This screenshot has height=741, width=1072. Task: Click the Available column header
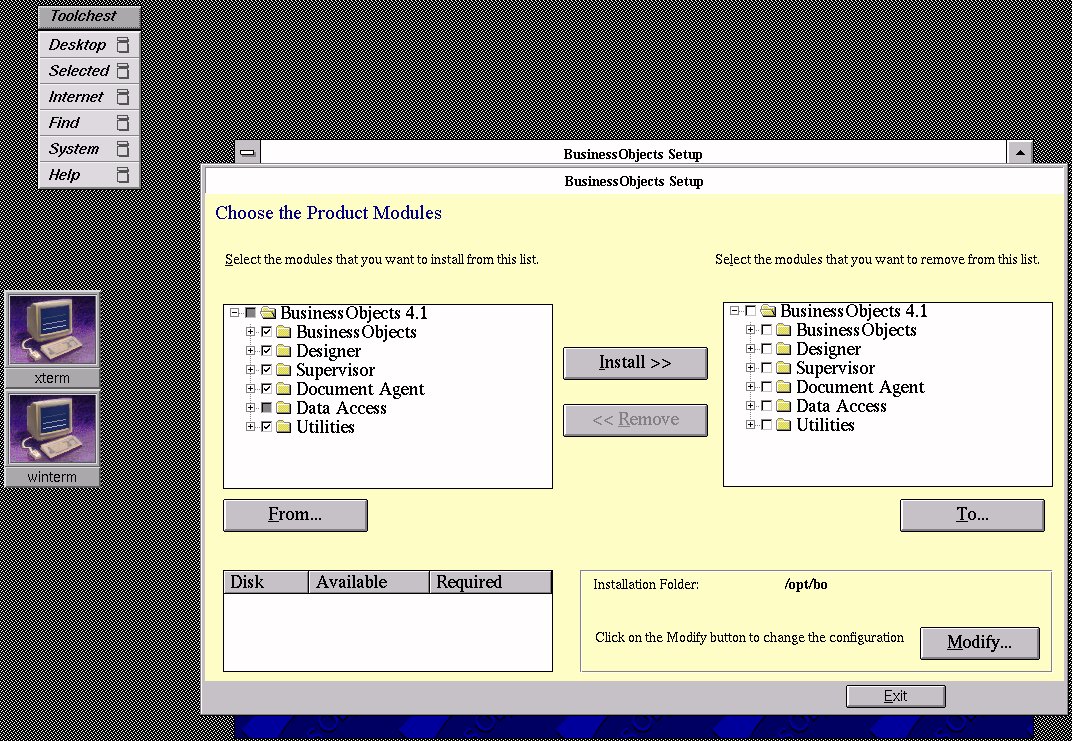[369, 582]
